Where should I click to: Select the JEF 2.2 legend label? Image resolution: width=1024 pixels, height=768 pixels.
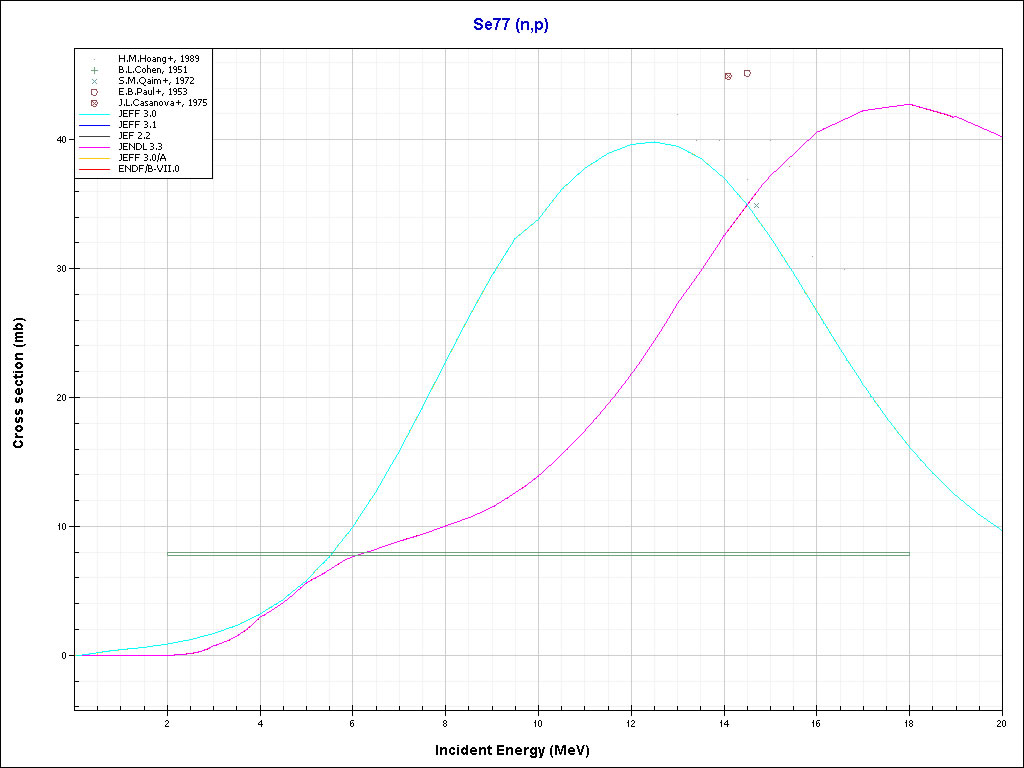pos(135,136)
